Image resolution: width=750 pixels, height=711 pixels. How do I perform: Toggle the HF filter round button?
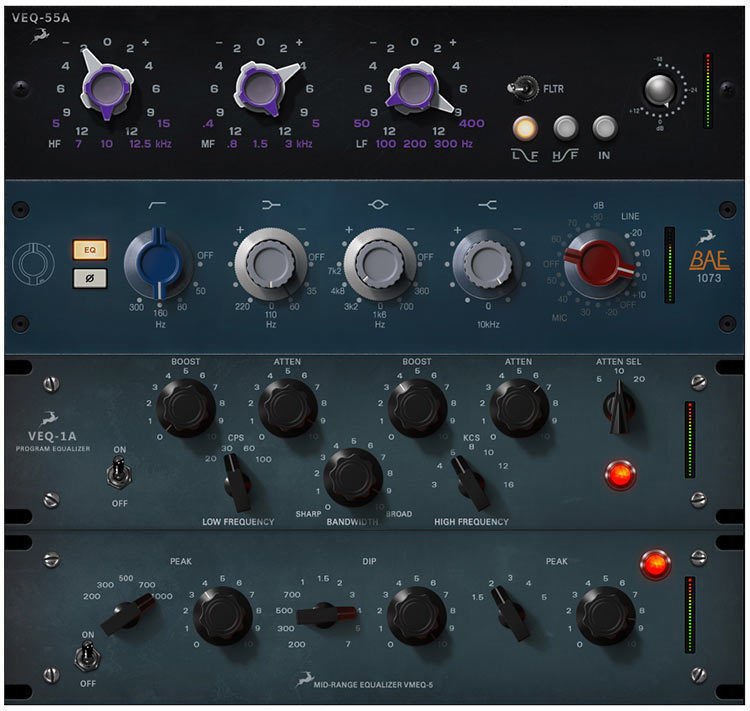pos(565,128)
